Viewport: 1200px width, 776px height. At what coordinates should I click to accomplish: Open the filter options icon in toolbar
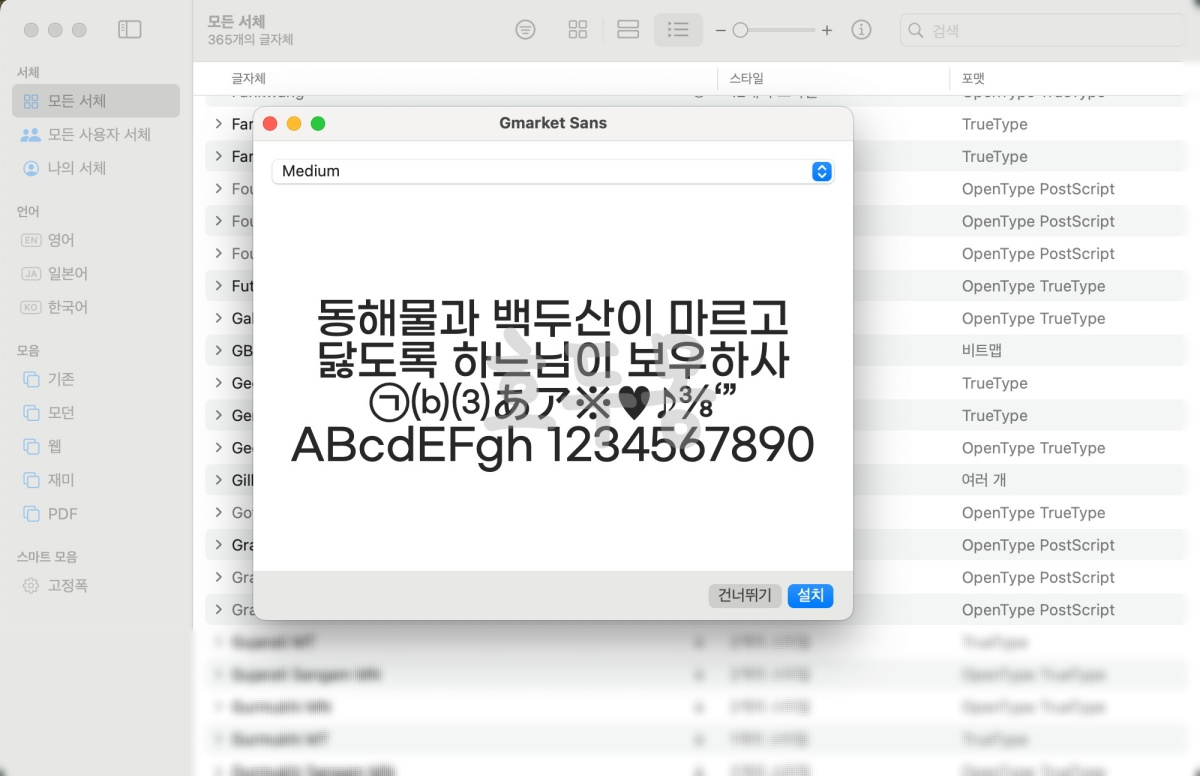(x=525, y=30)
